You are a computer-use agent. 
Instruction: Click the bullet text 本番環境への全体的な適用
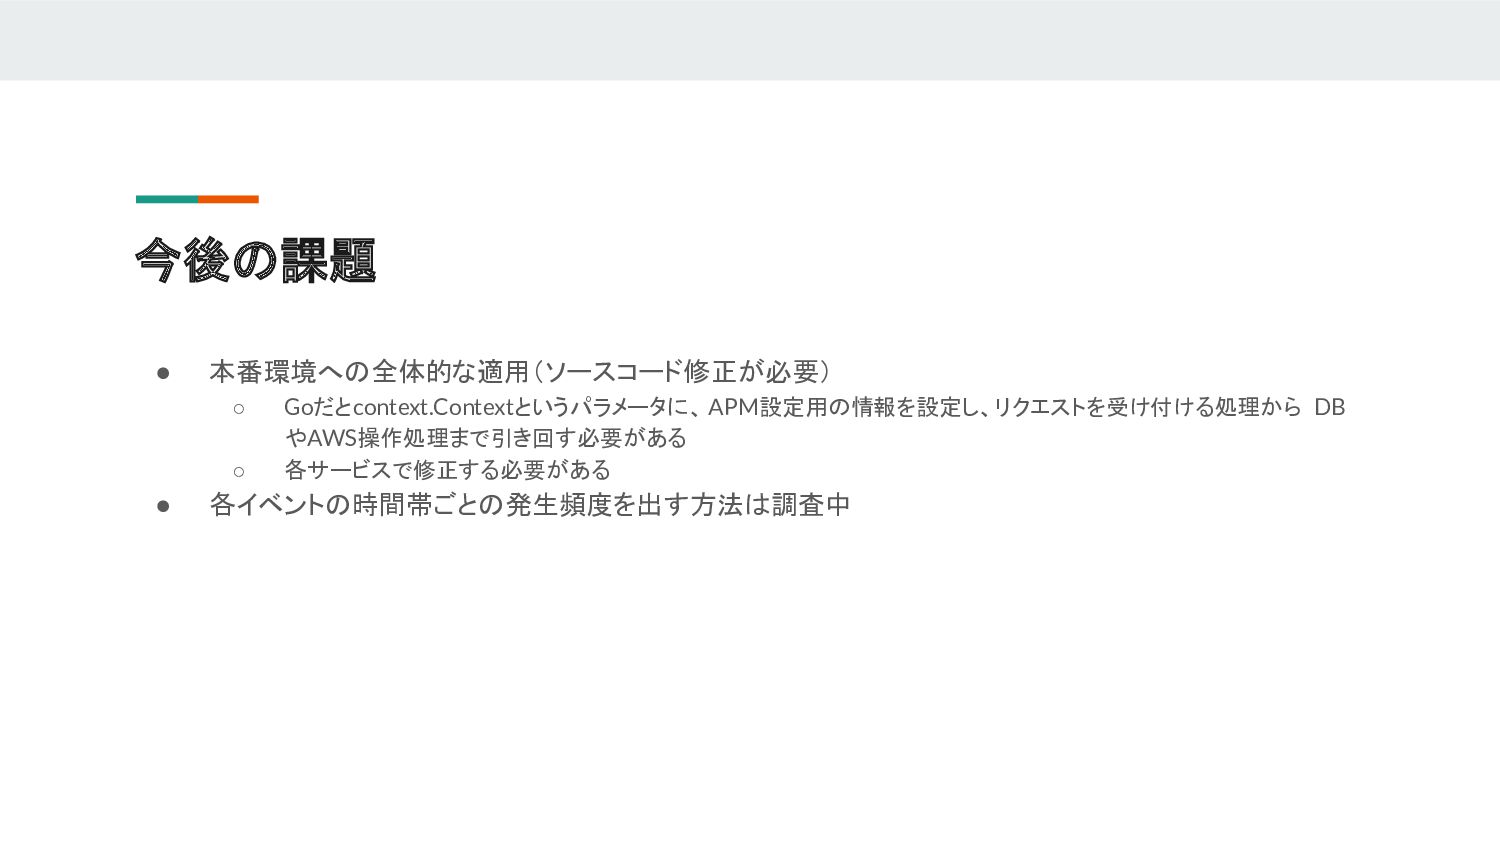369,372
